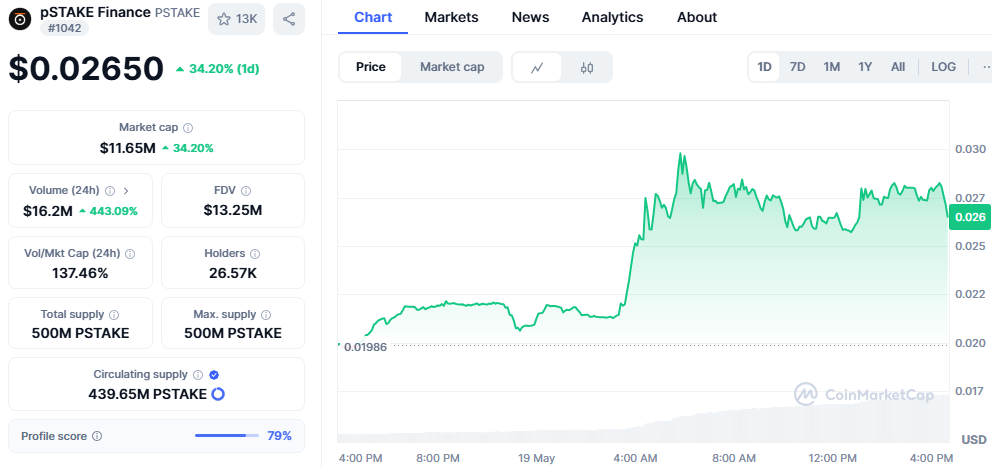Select the Price chart toggle
The height and width of the screenshot is (468, 992).
(x=371, y=67)
